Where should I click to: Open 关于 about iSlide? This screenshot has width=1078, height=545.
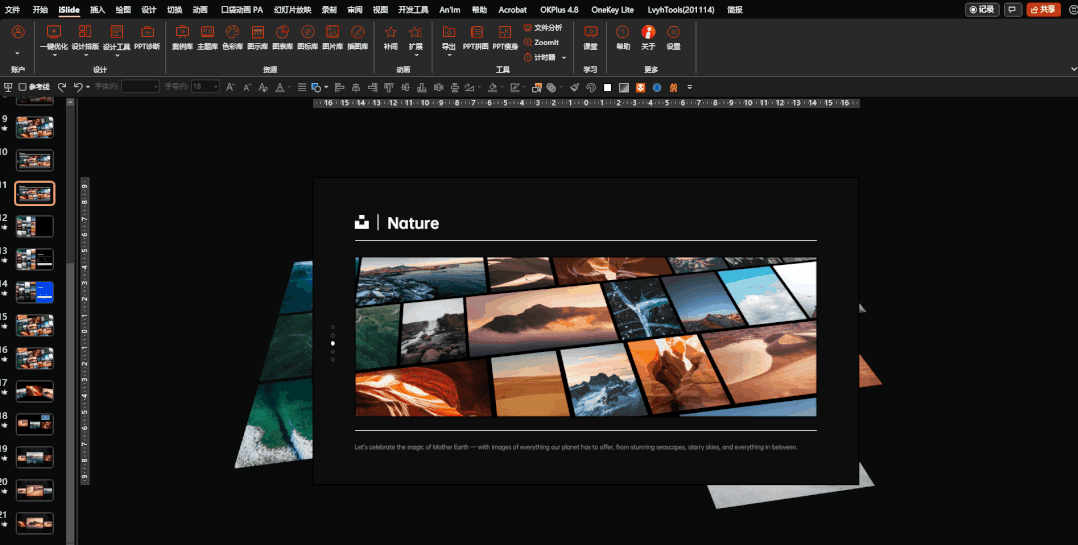(x=648, y=37)
